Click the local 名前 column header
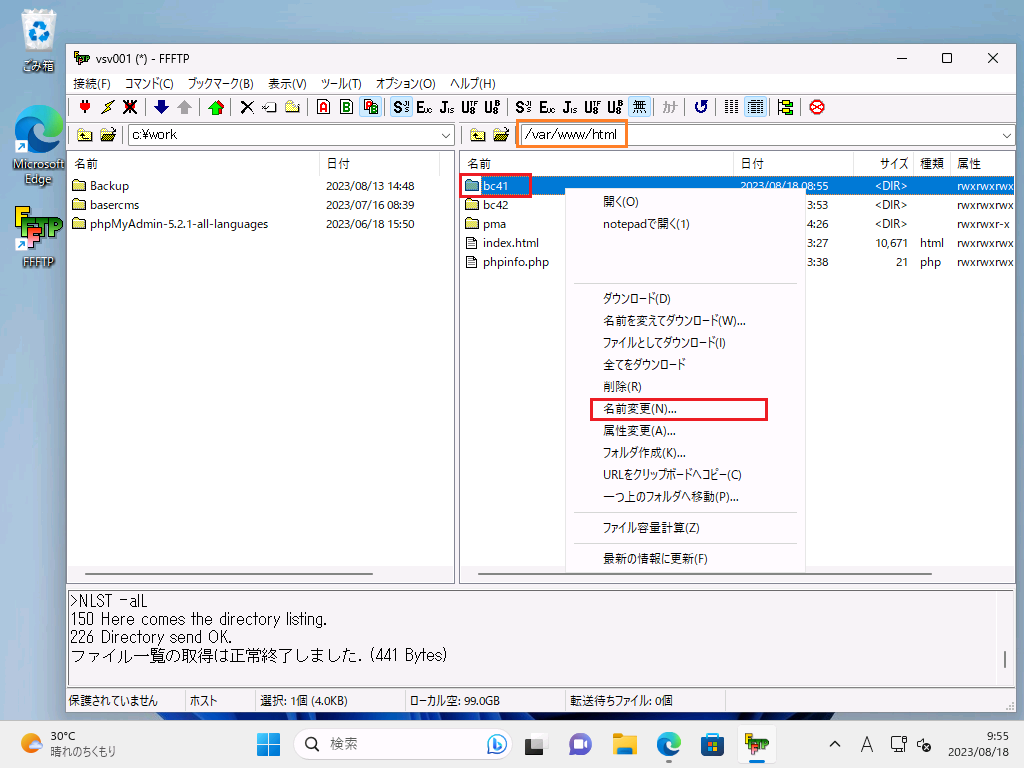1024x768 pixels. (x=86, y=163)
